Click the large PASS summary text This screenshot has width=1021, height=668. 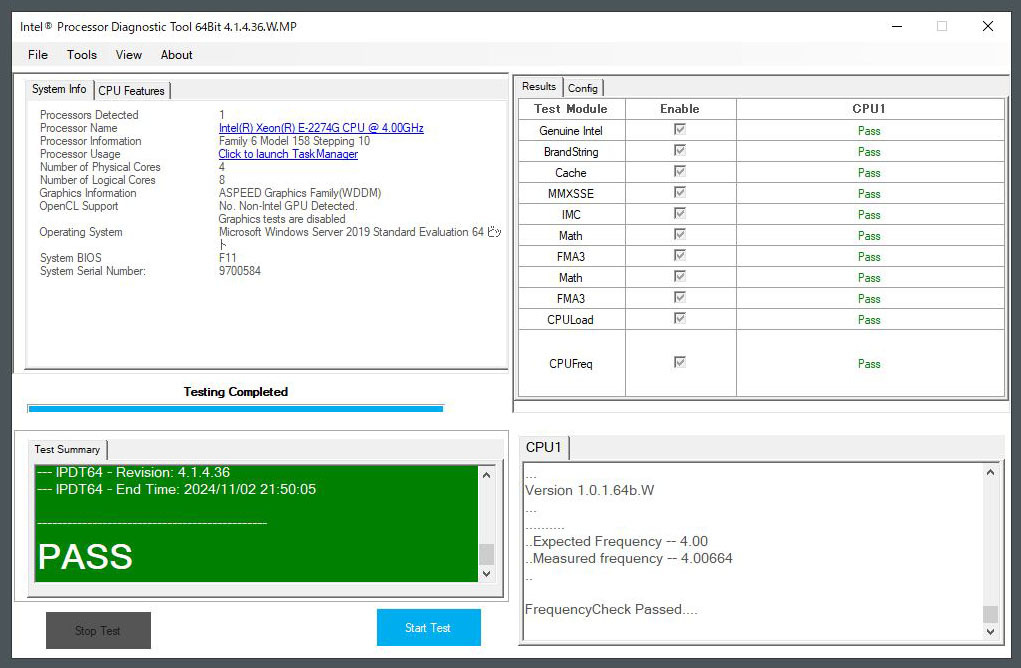coord(85,557)
